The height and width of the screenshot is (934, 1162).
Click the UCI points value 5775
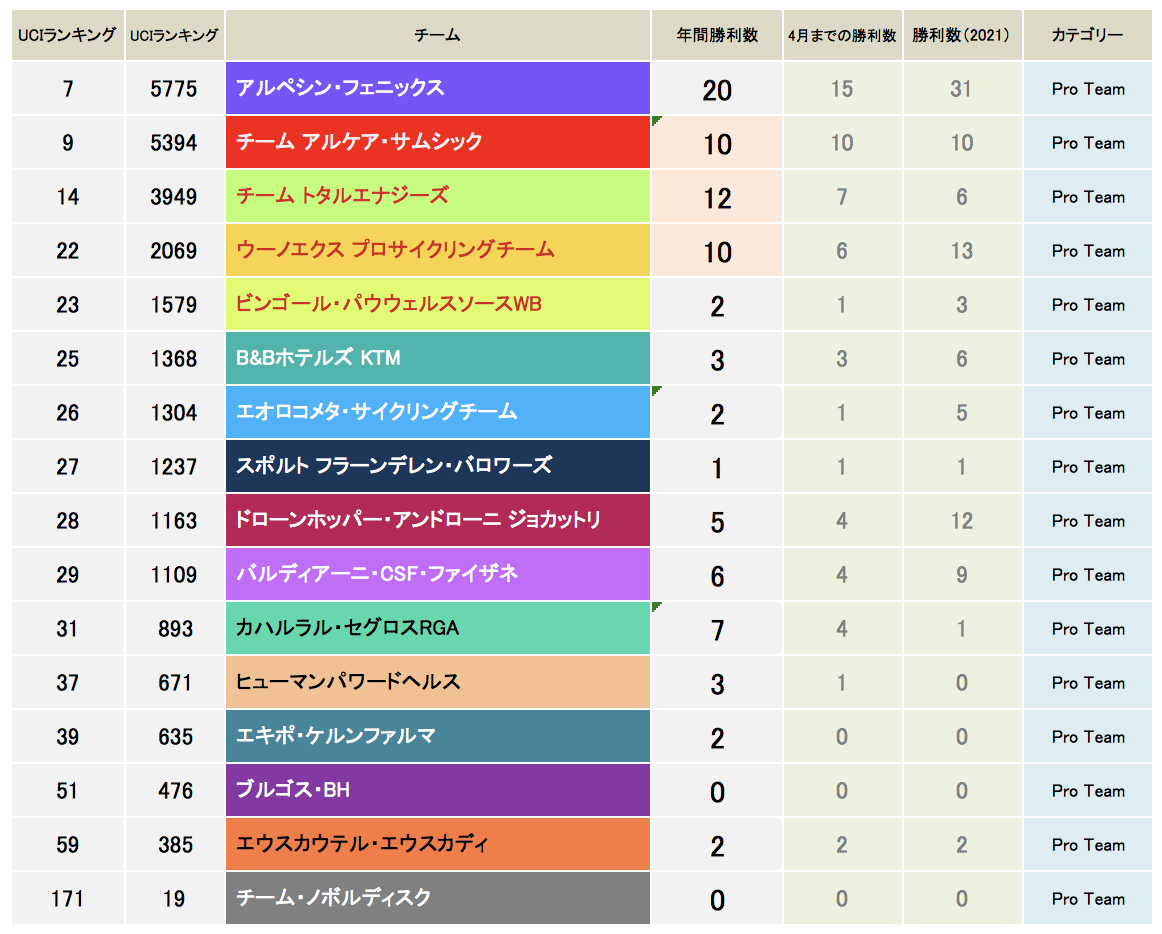click(174, 89)
